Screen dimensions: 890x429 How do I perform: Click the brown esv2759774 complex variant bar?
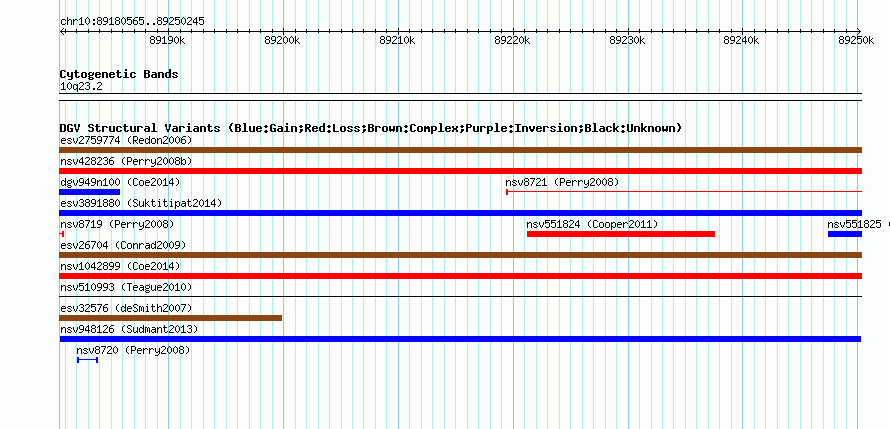(x=460, y=150)
